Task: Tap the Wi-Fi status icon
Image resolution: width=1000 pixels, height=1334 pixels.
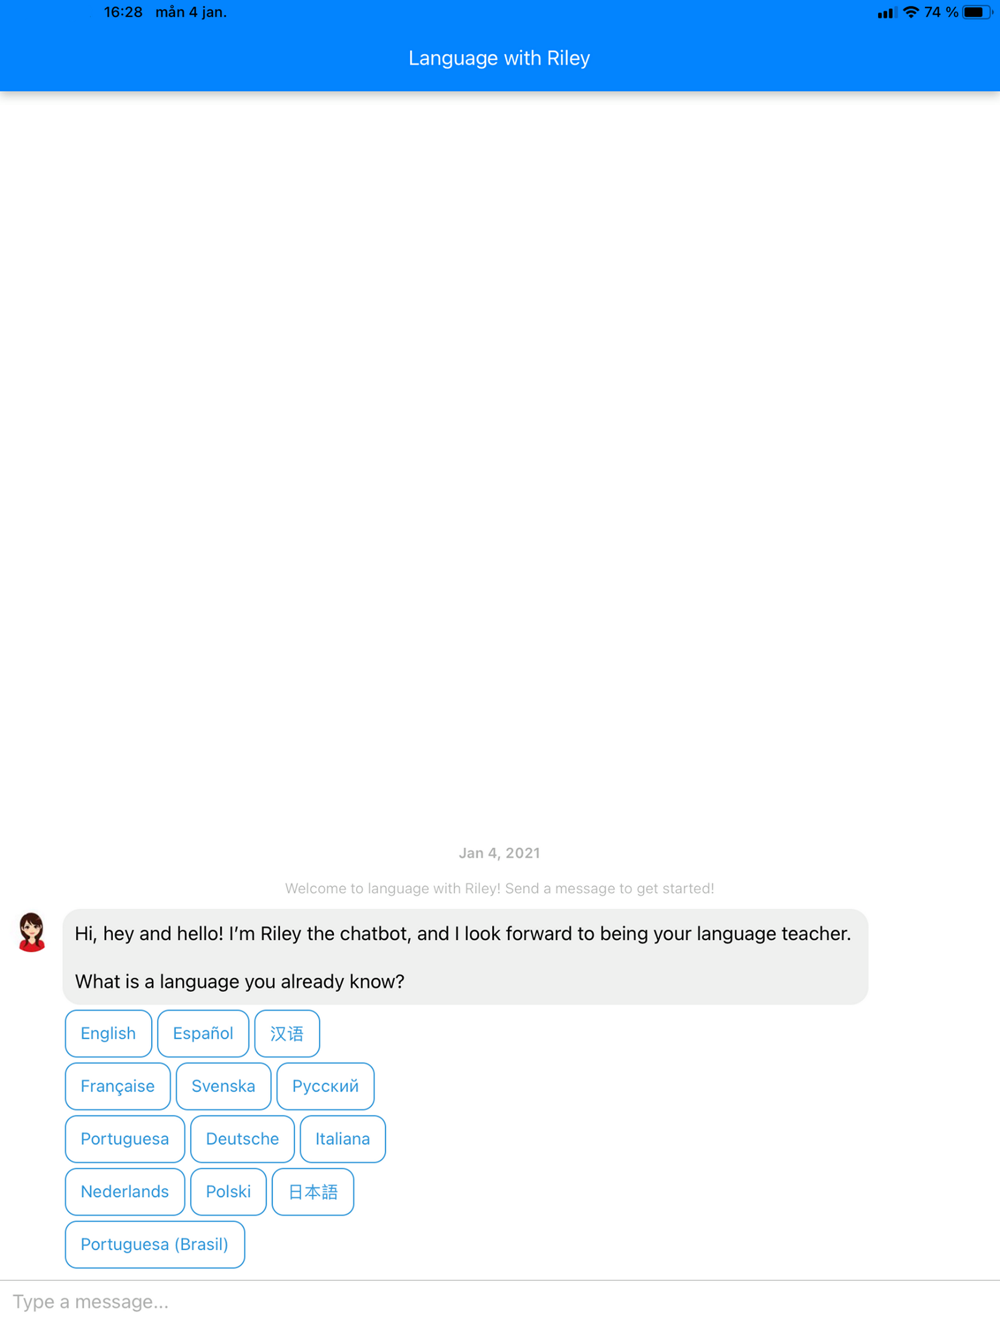Action: (x=910, y=13)
